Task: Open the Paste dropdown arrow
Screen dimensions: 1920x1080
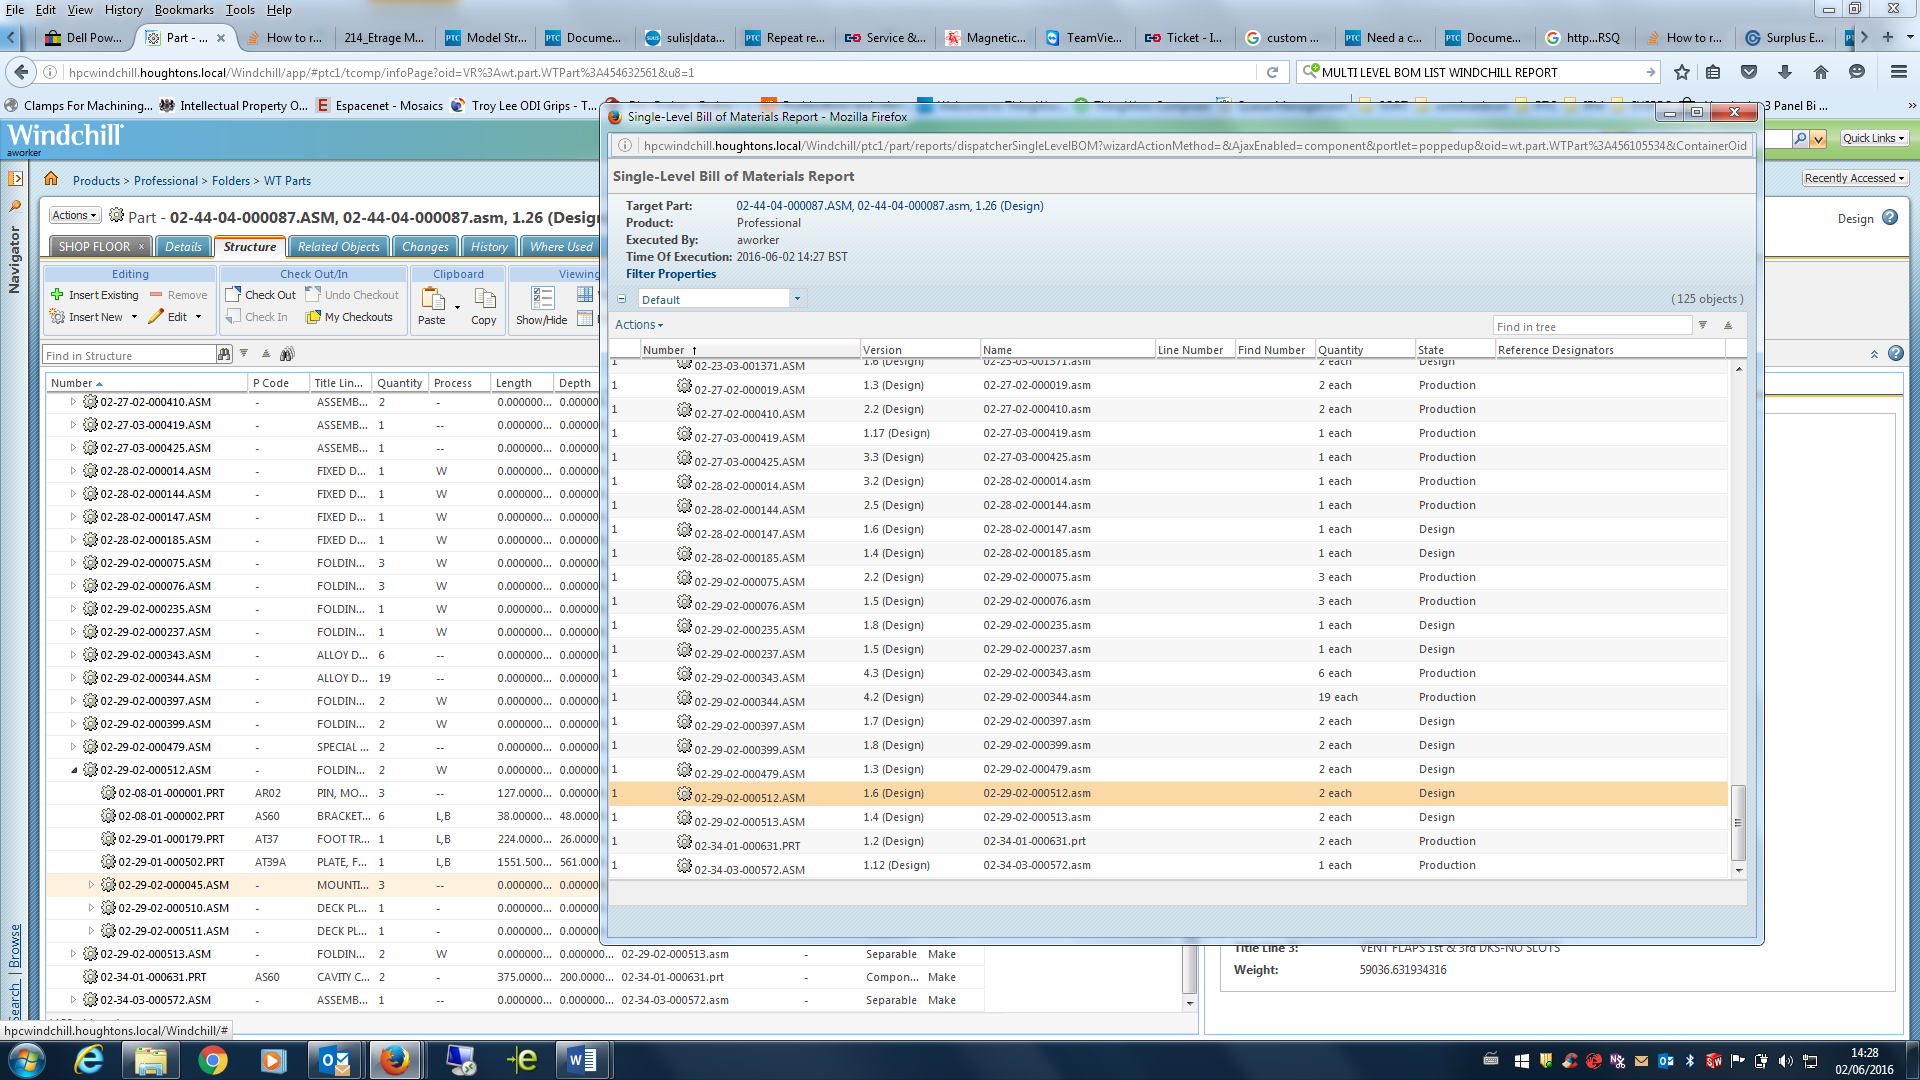Action: [x=457, y=307]
